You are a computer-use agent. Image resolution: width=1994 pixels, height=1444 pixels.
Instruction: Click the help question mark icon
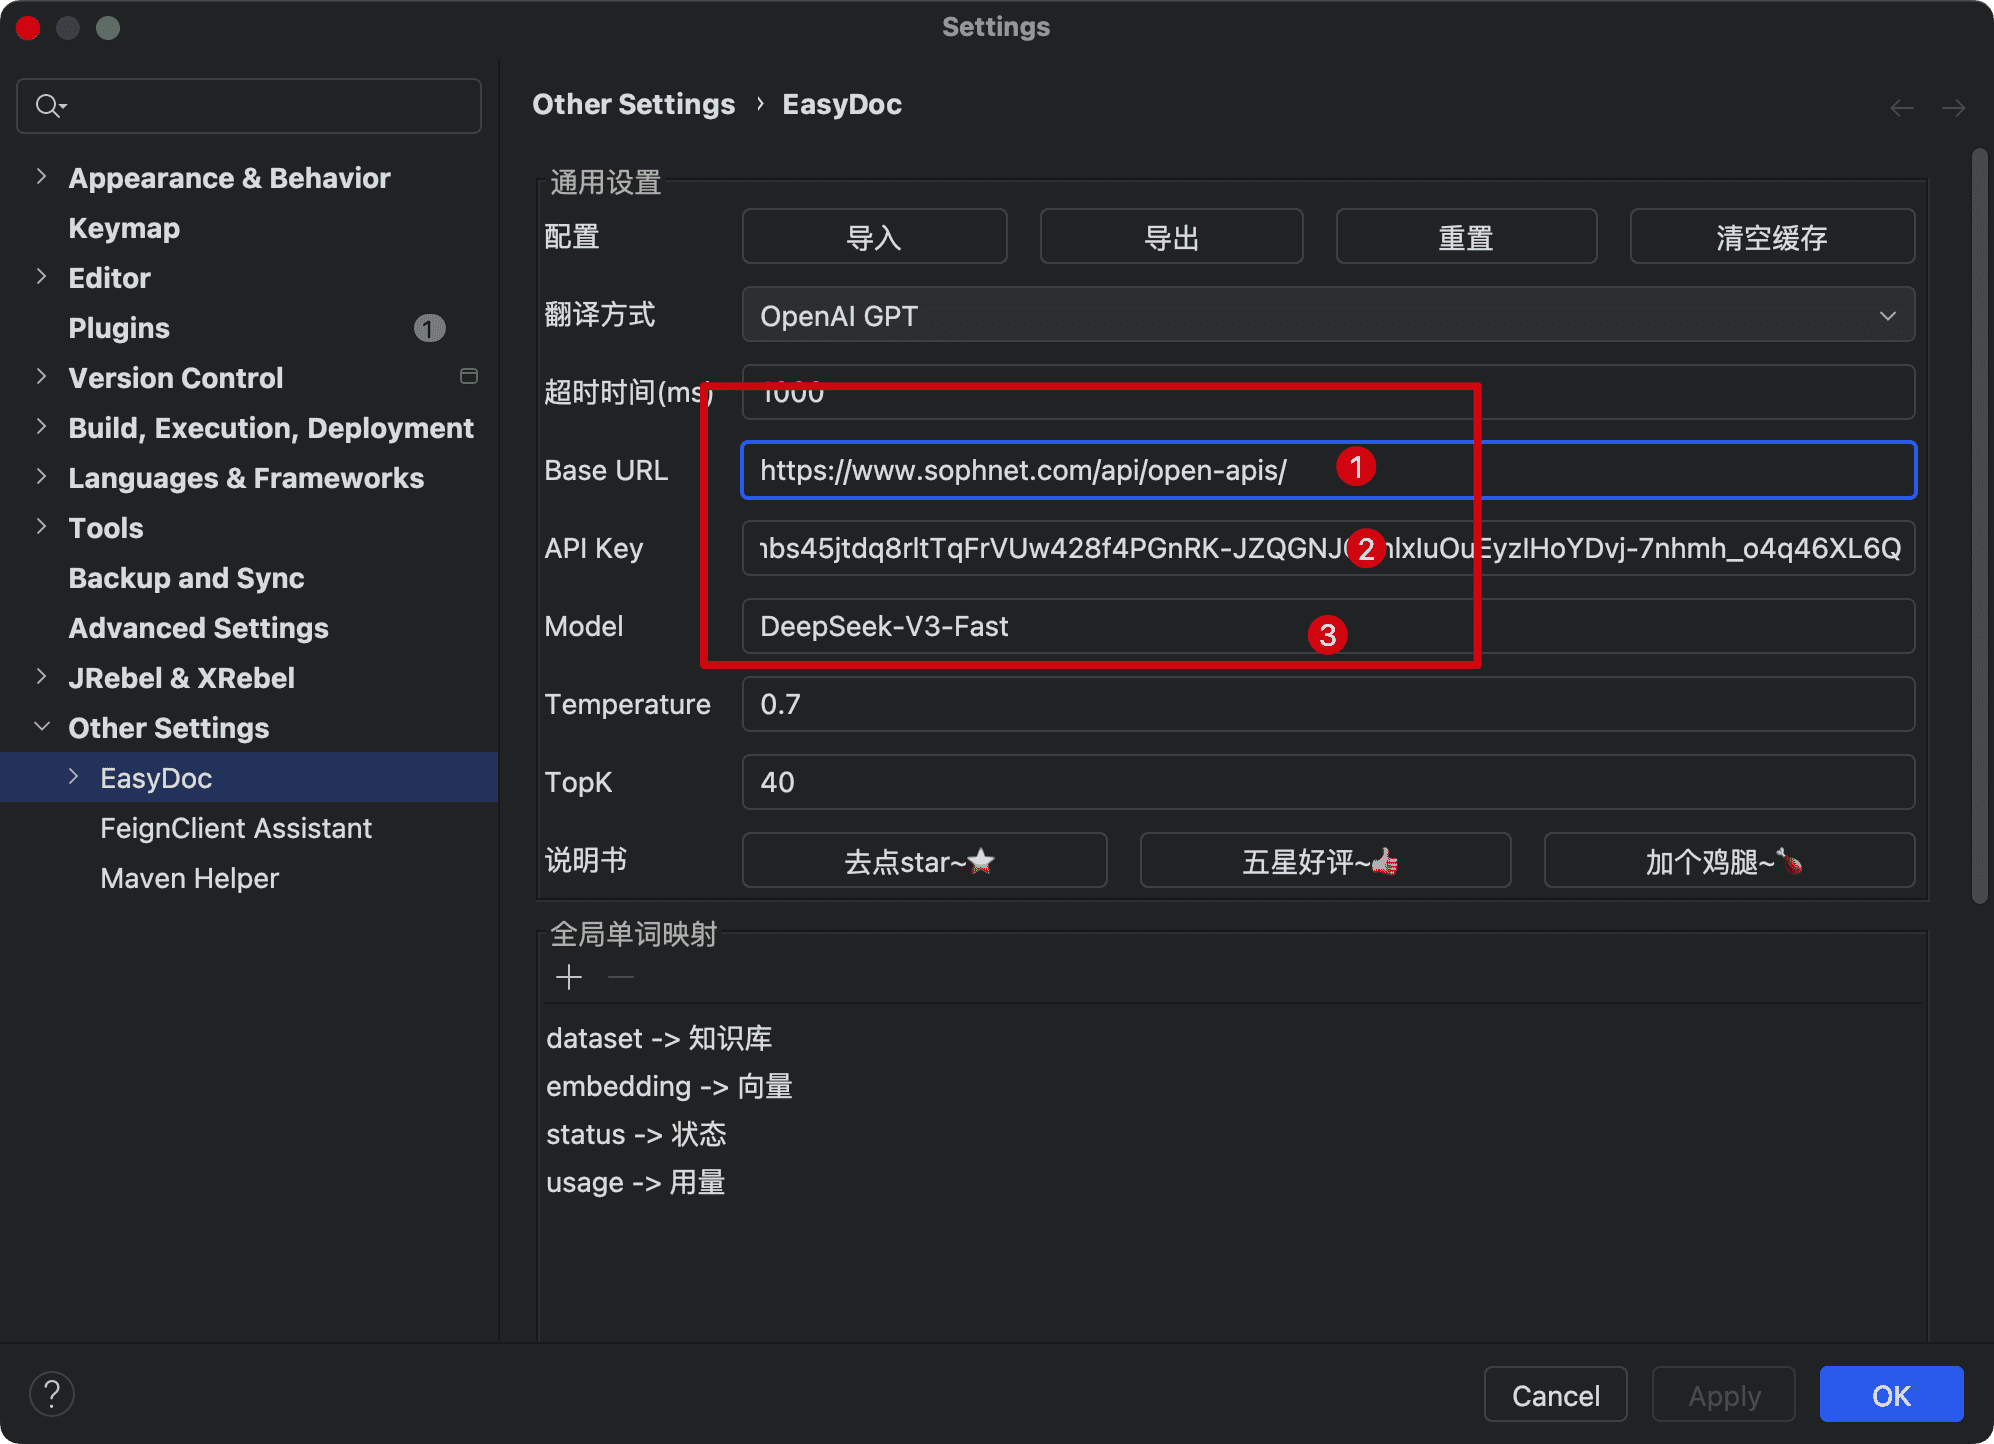tap(52, 1394)
